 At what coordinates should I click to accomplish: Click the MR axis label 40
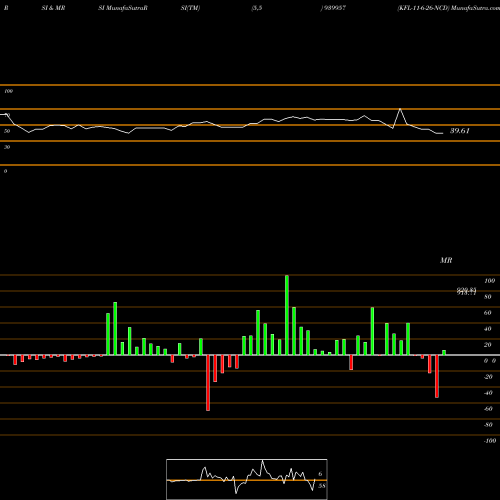tap(488, 329)
